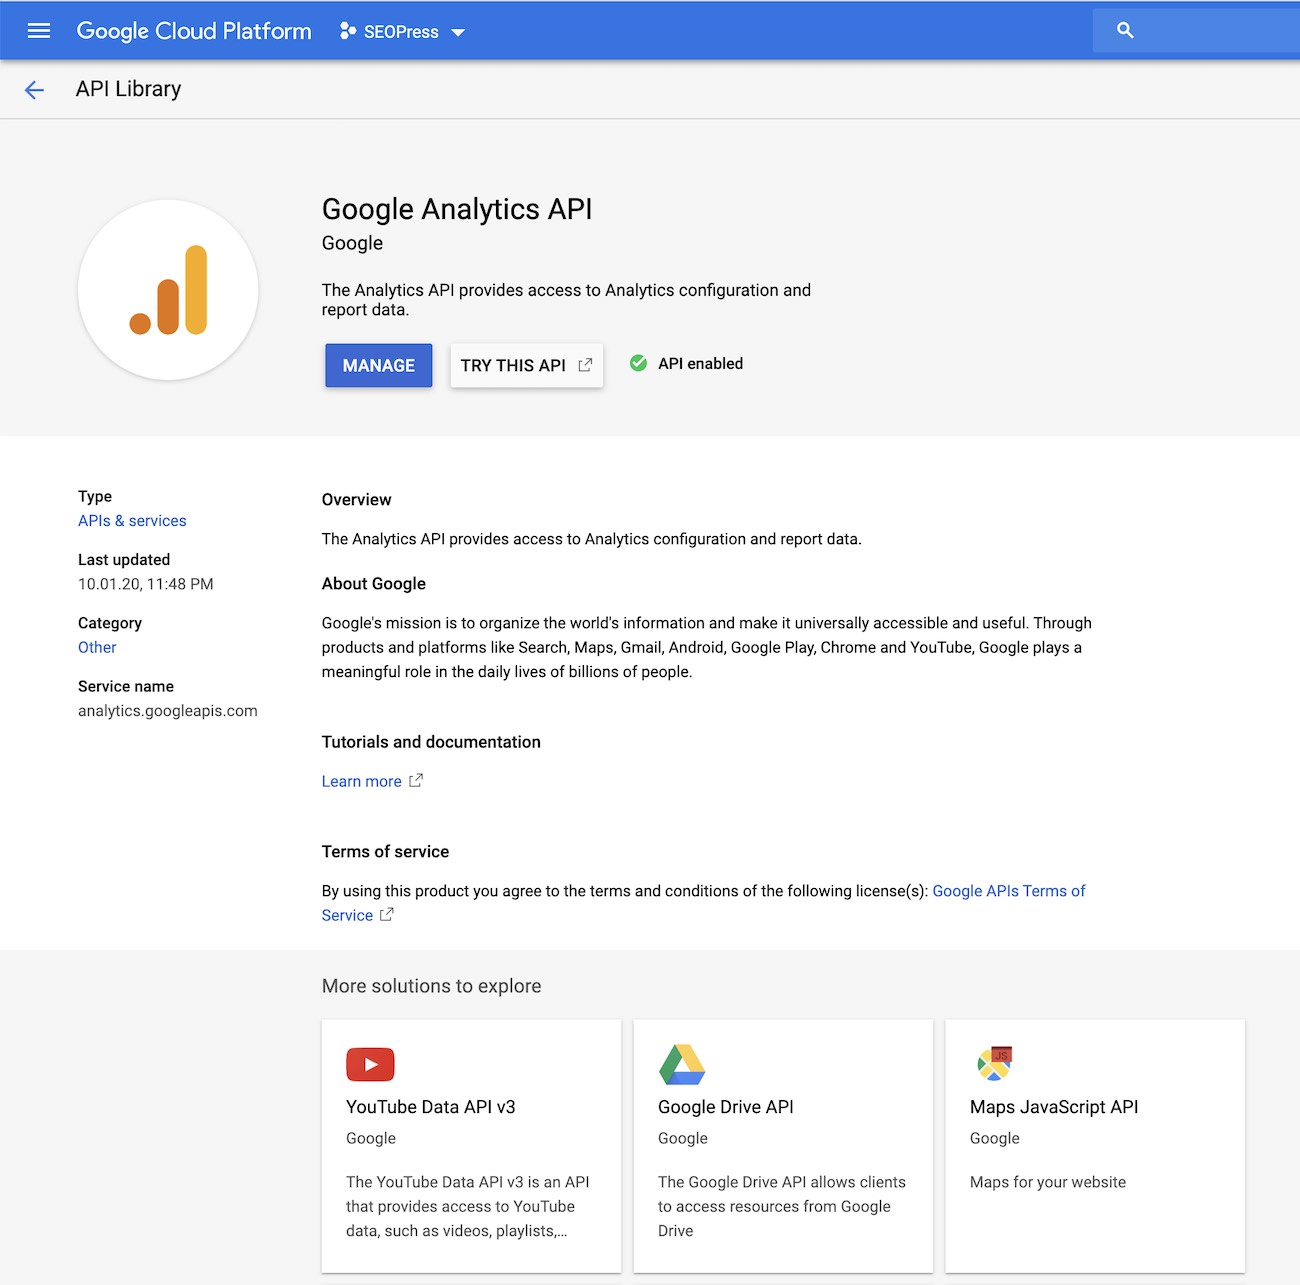The height and width of the screenshot is (1285, 1300).
Task: Open the APIs & services link
Action: pos(132,521)
